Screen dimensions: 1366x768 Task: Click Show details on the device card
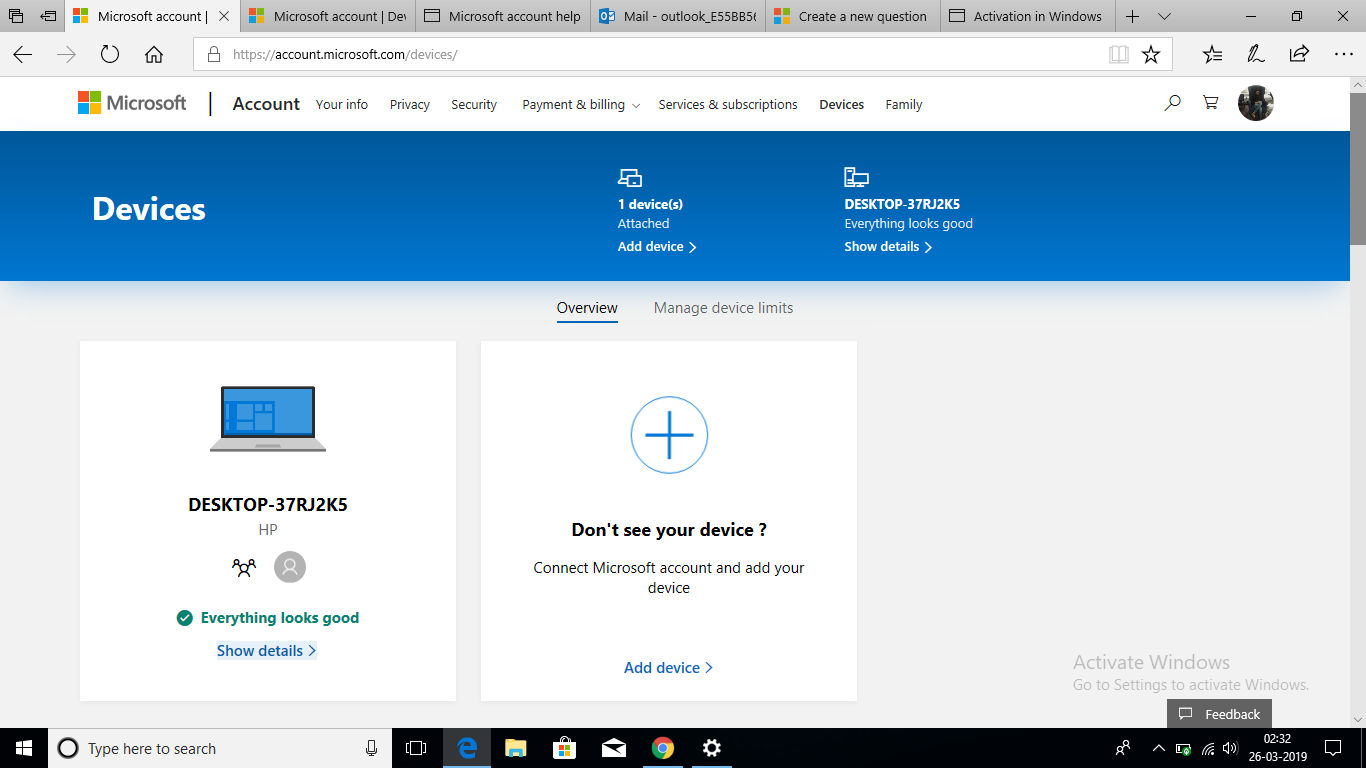(x=266, y=651)
